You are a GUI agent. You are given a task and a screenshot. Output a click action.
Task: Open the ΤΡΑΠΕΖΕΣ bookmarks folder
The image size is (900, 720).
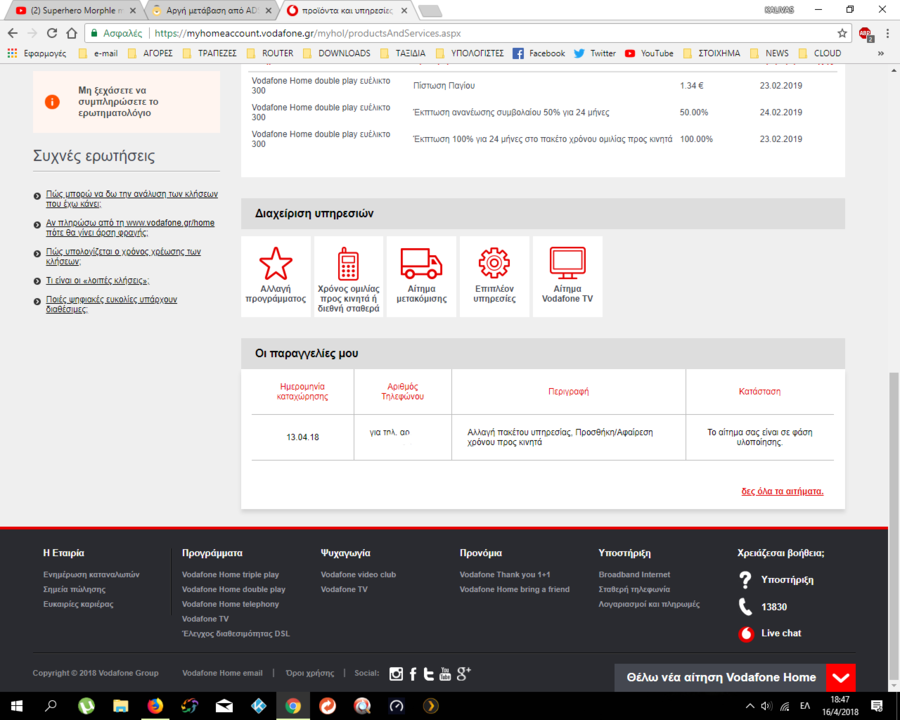click(x=210, y=53)
